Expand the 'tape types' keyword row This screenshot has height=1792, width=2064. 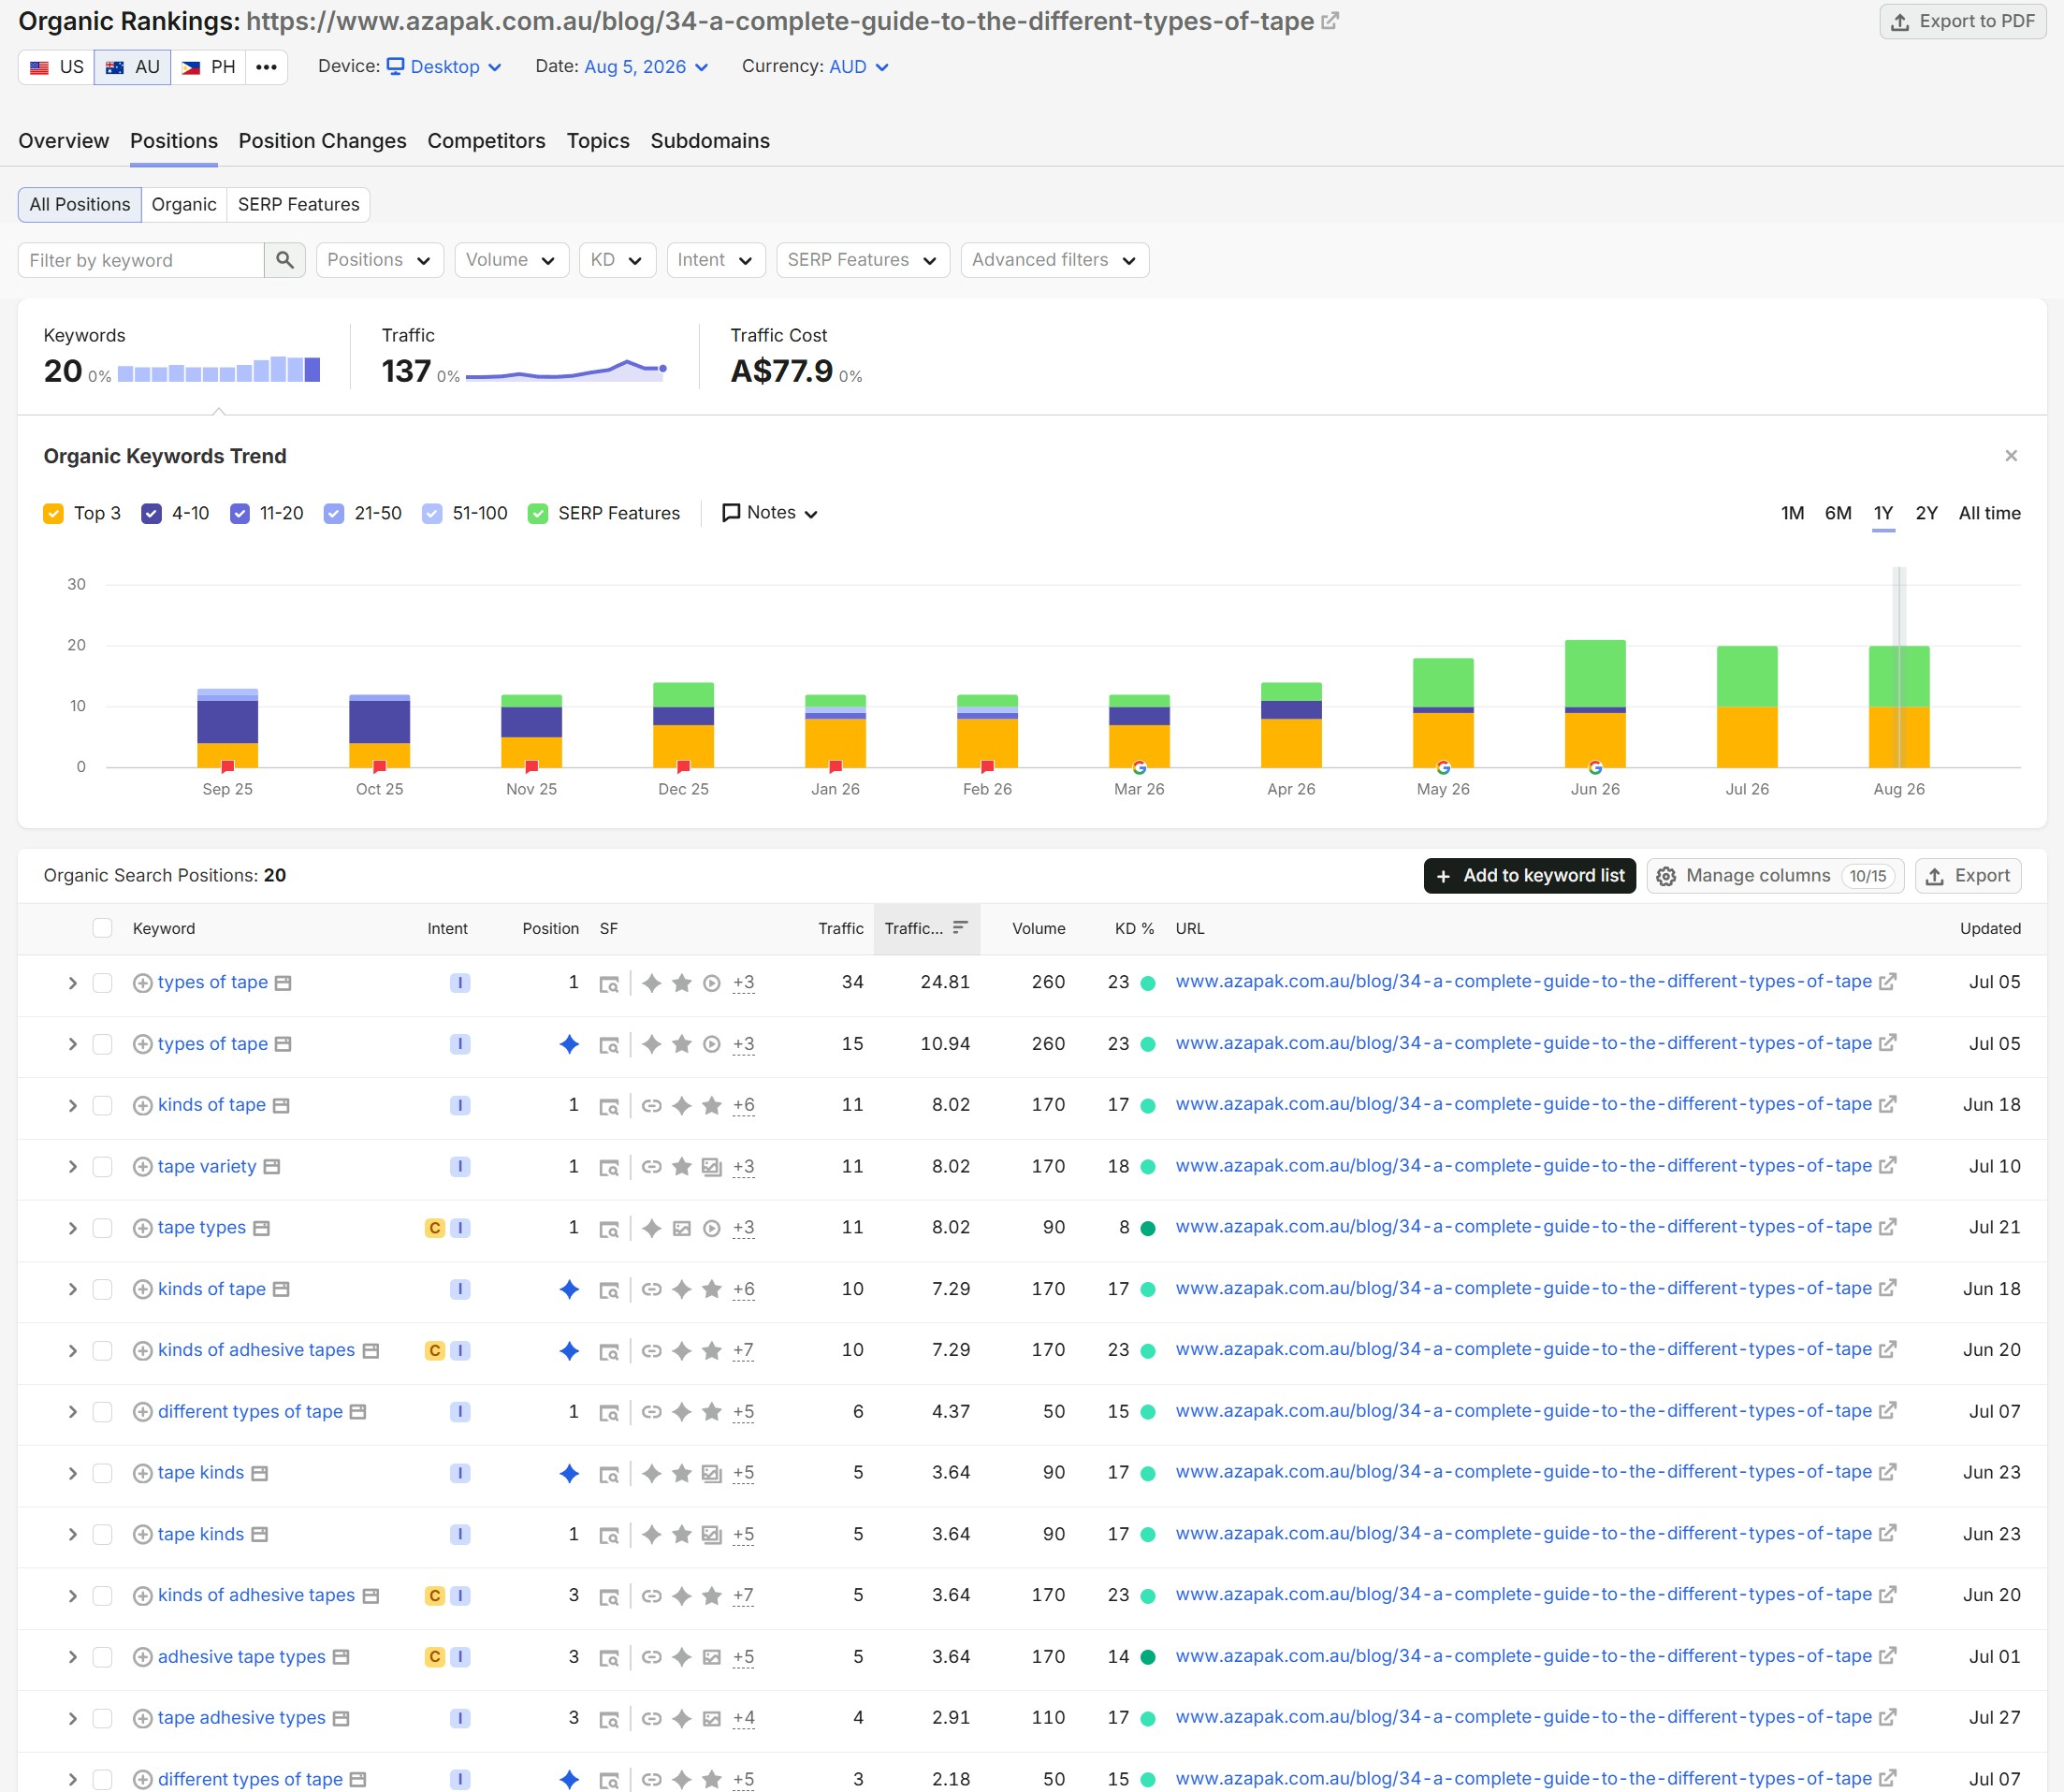72,1228
